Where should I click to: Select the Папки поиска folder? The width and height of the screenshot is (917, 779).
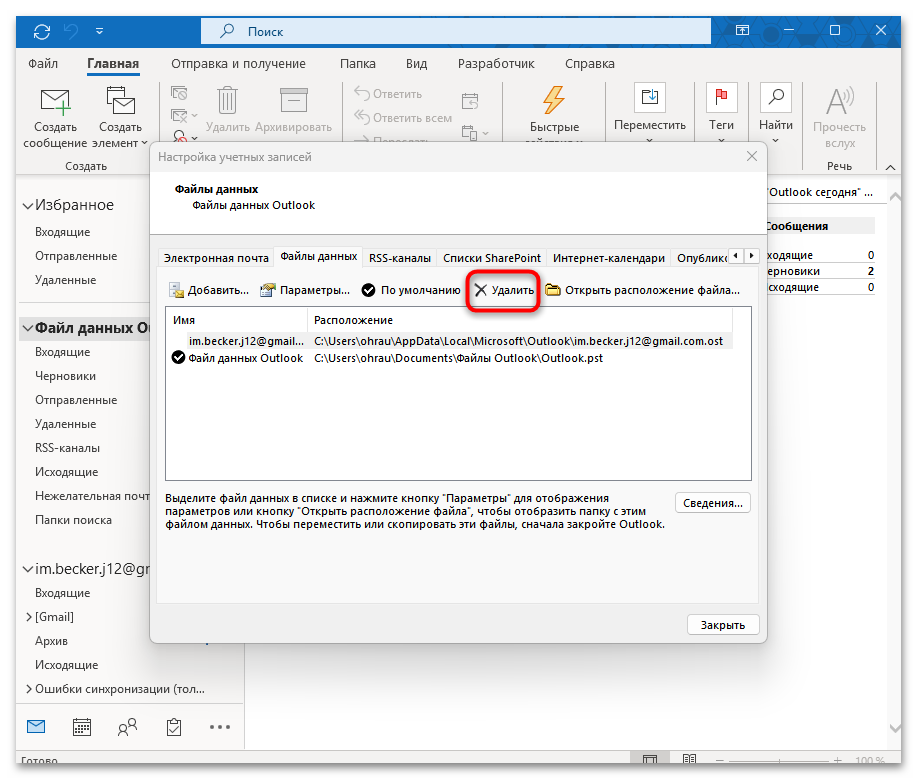click(x=73, y=519)
